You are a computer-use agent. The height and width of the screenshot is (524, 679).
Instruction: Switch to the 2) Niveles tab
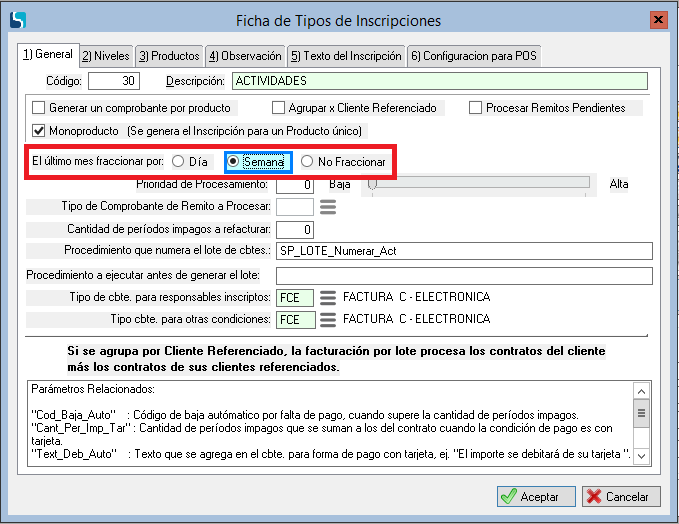(104, 56)
